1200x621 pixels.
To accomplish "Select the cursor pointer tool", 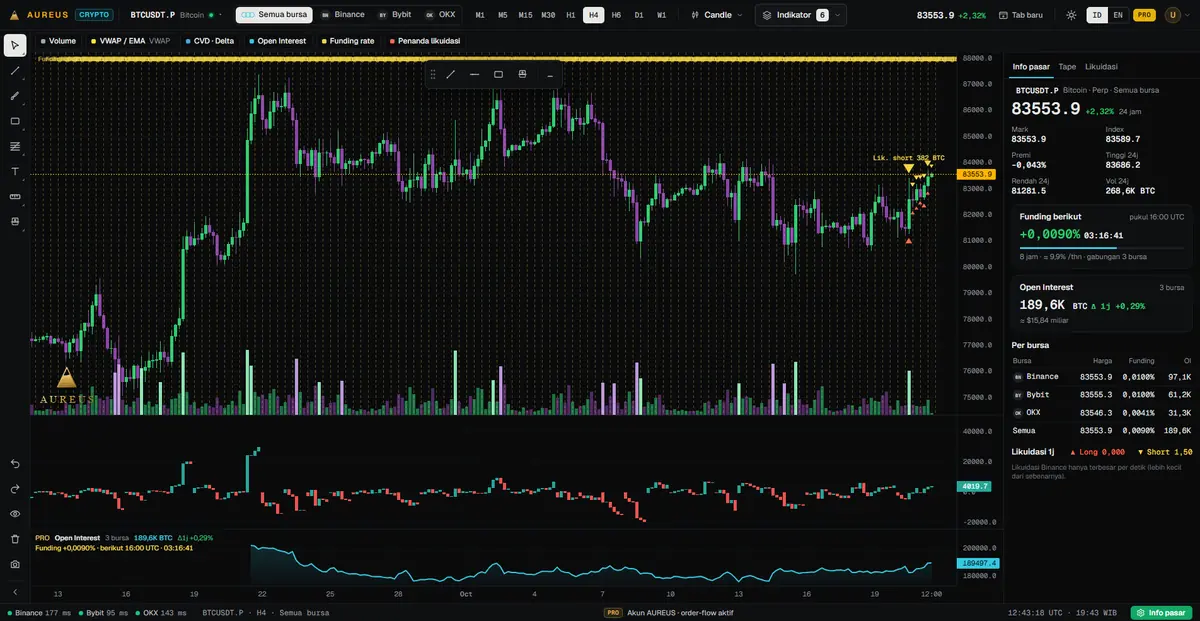I will [x=15, y=46].
